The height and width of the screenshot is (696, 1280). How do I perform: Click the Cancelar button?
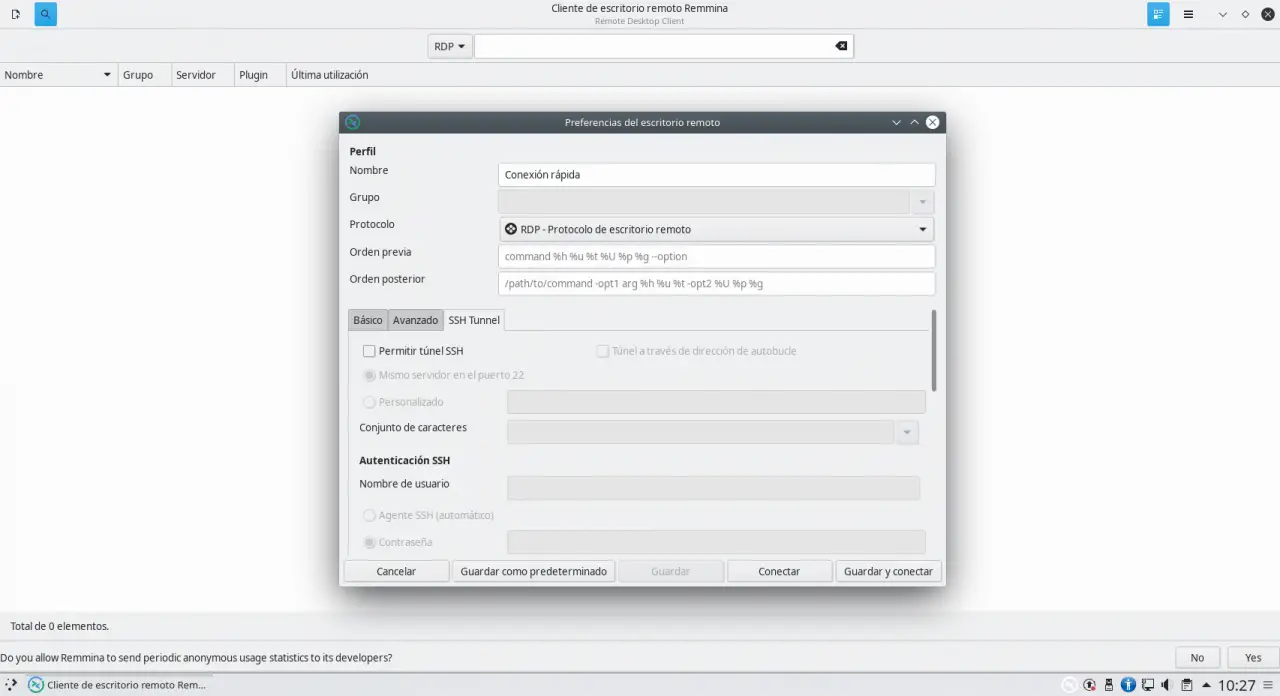coord(396,571)
